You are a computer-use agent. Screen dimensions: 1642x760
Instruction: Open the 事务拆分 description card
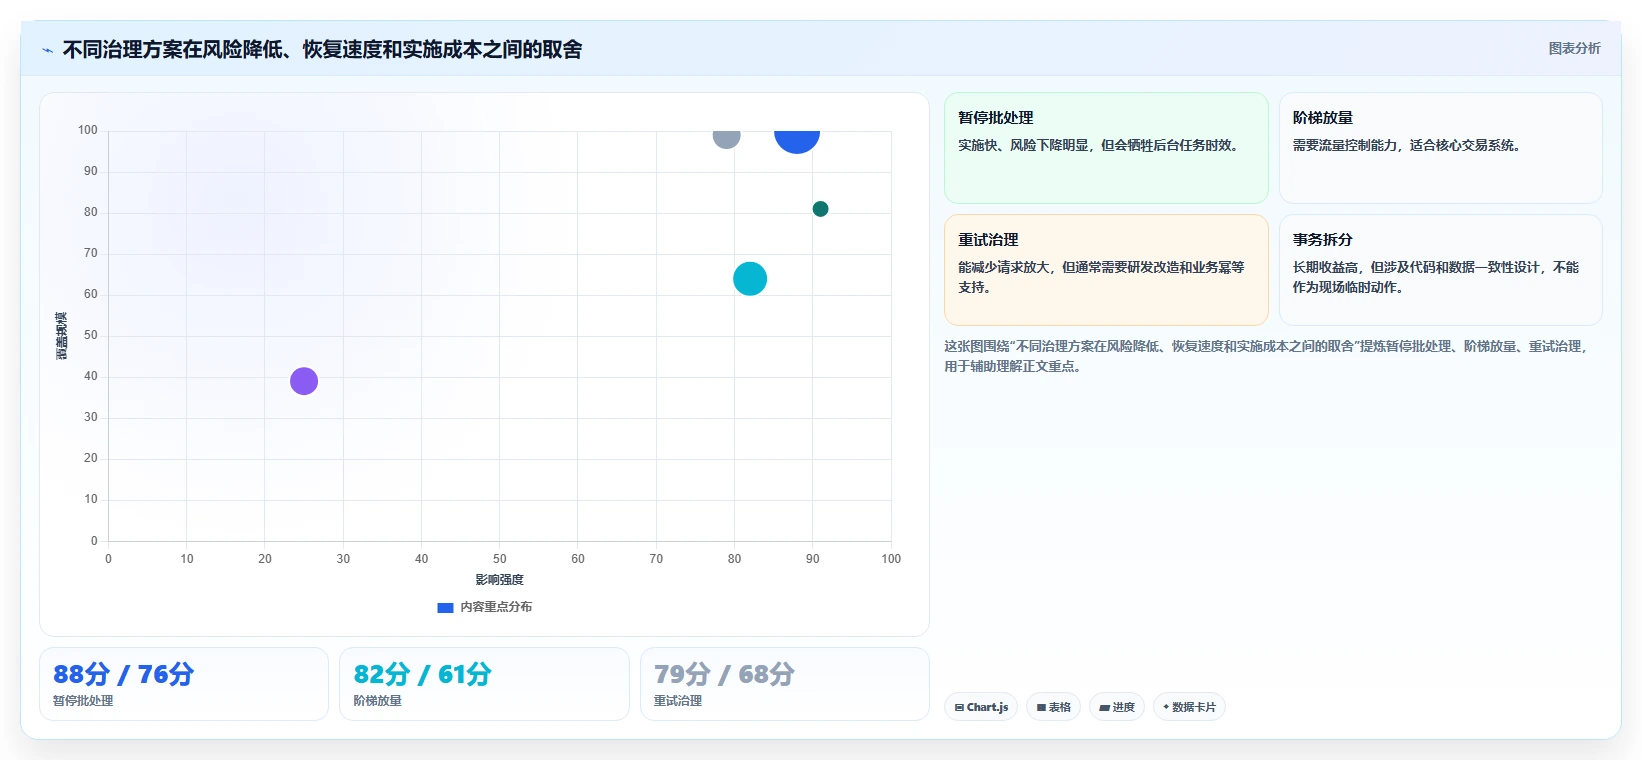coord(1441,270)
